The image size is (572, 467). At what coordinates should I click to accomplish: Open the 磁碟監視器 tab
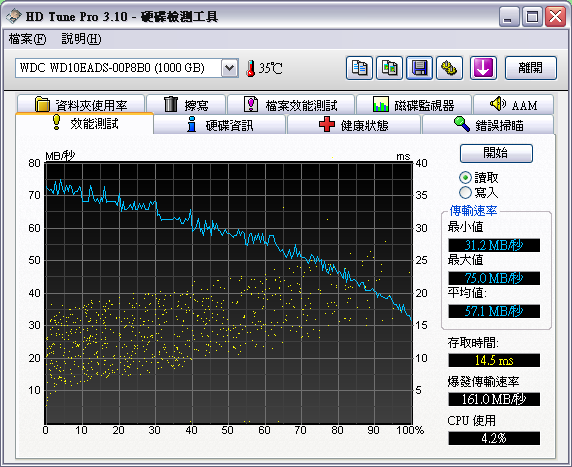click(414, 104)
